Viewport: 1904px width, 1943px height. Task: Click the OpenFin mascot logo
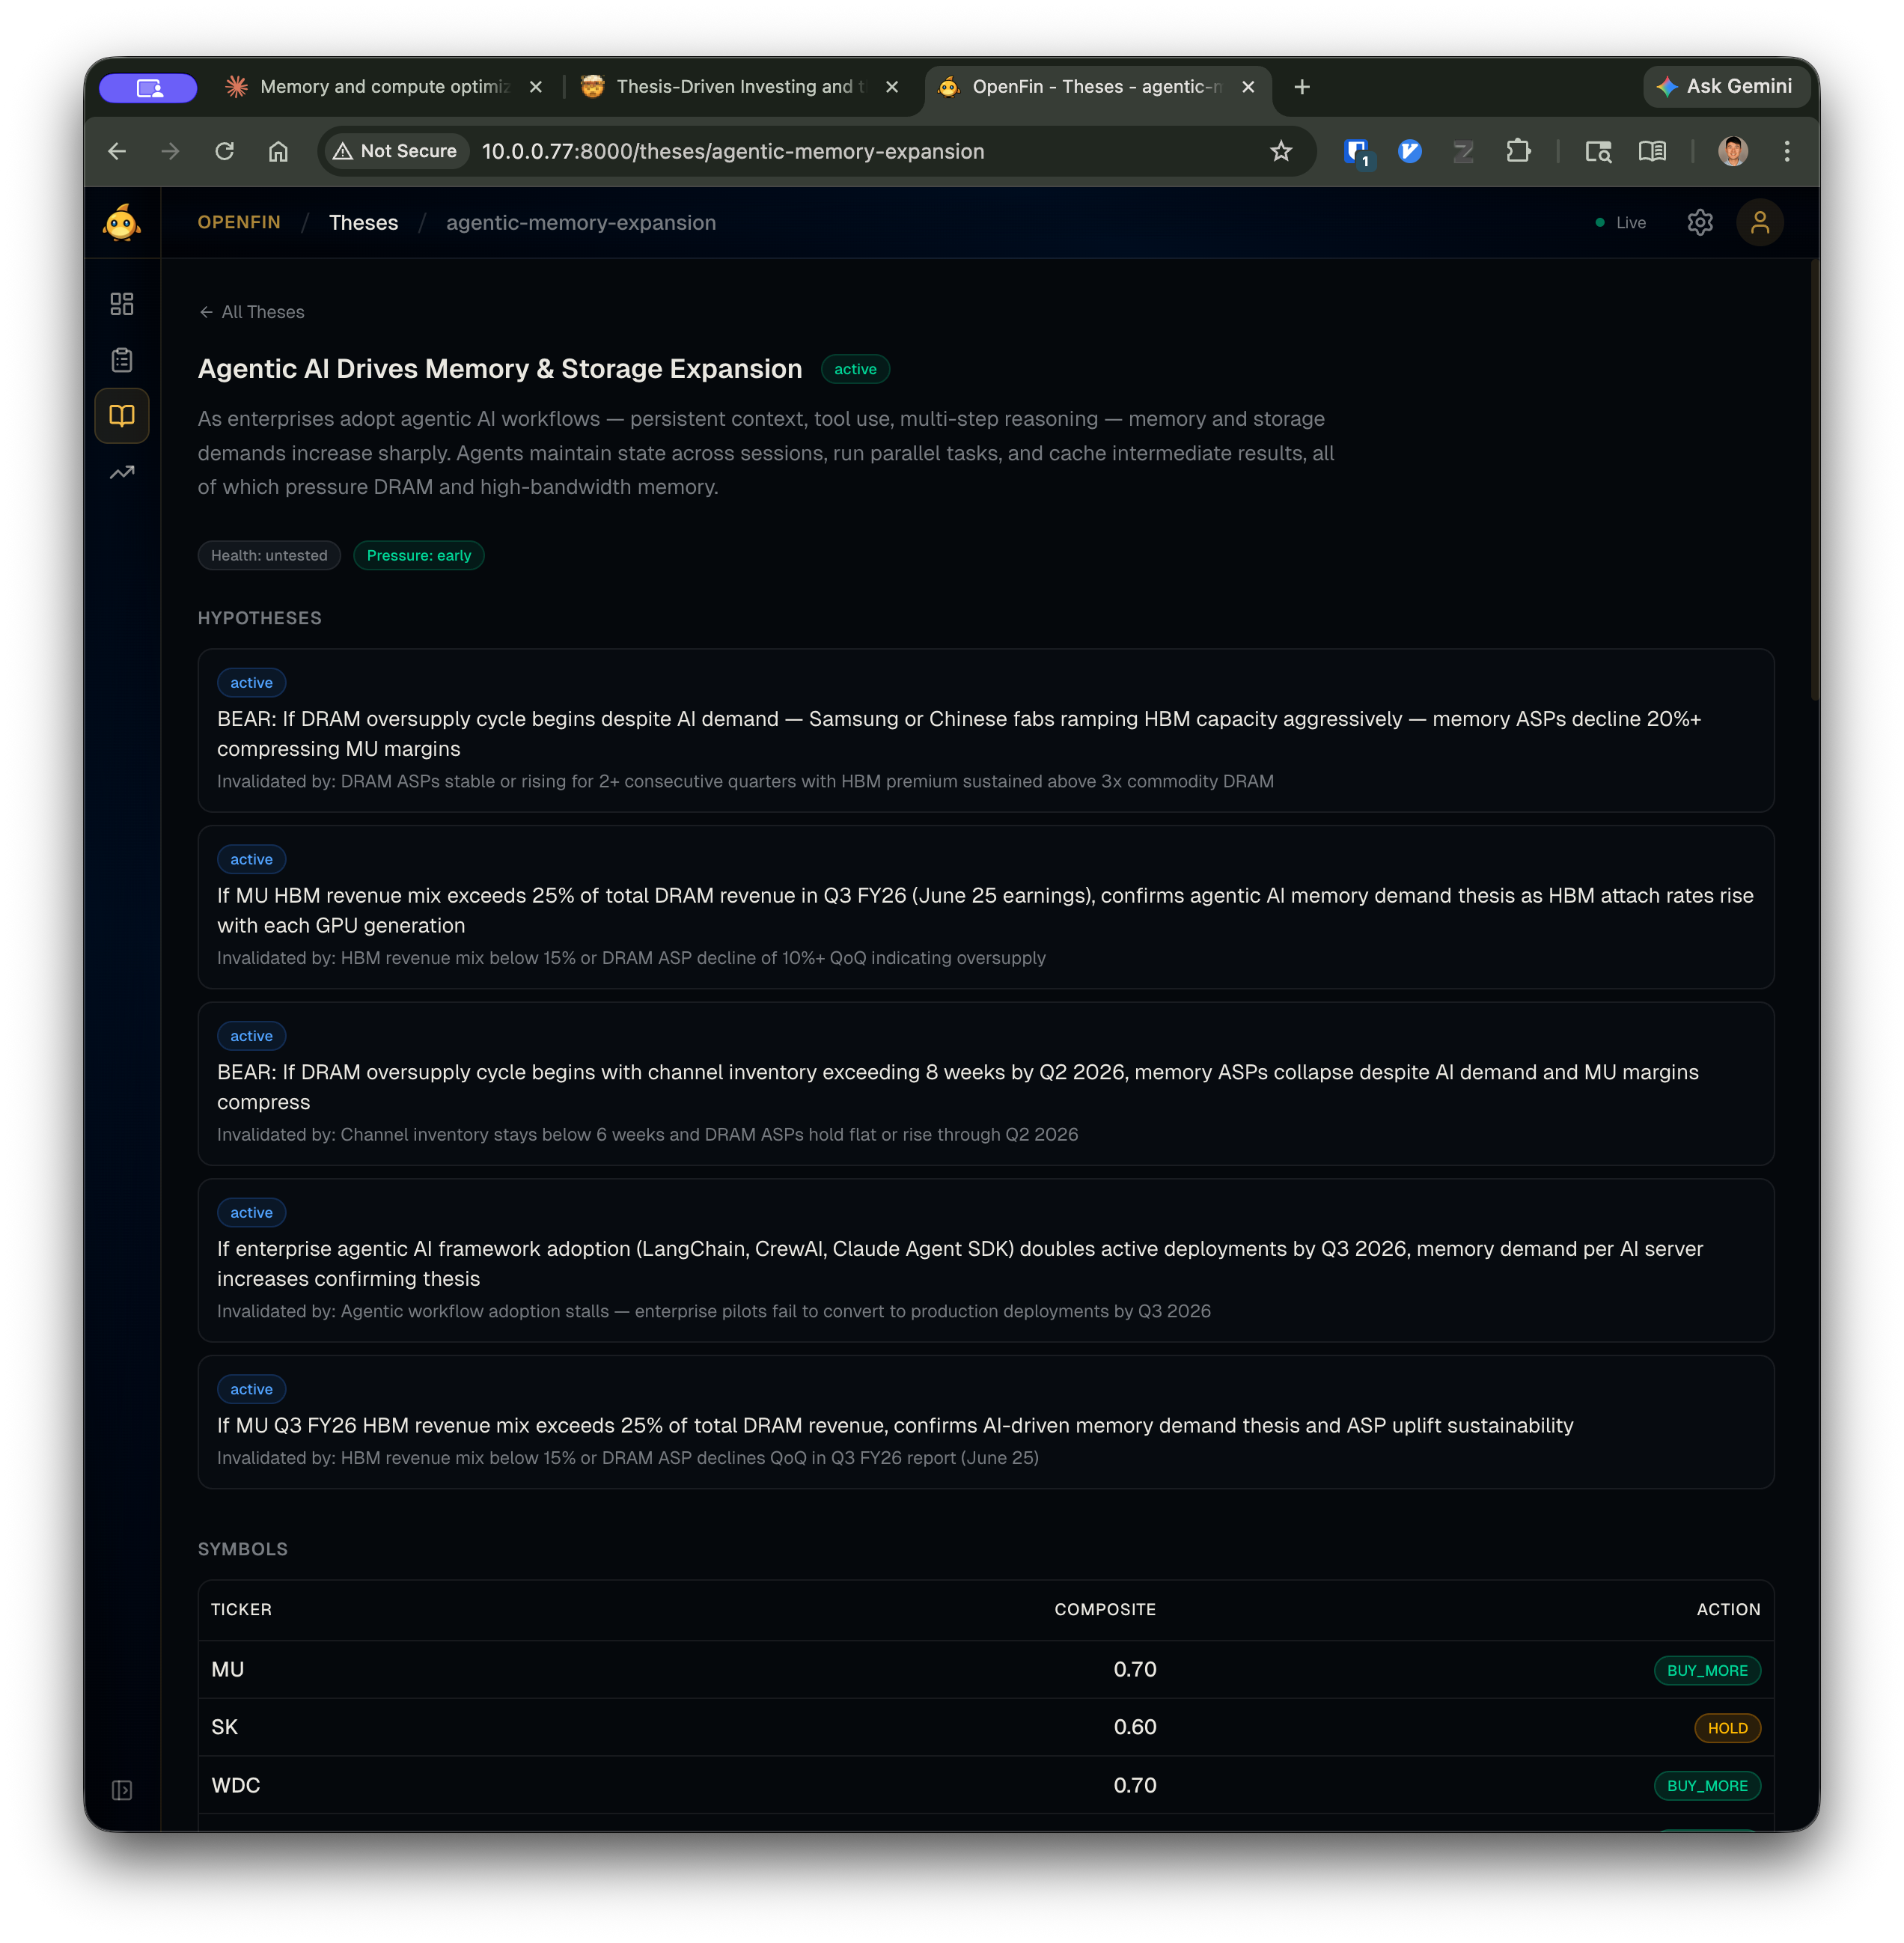click(x=122, y=222)
